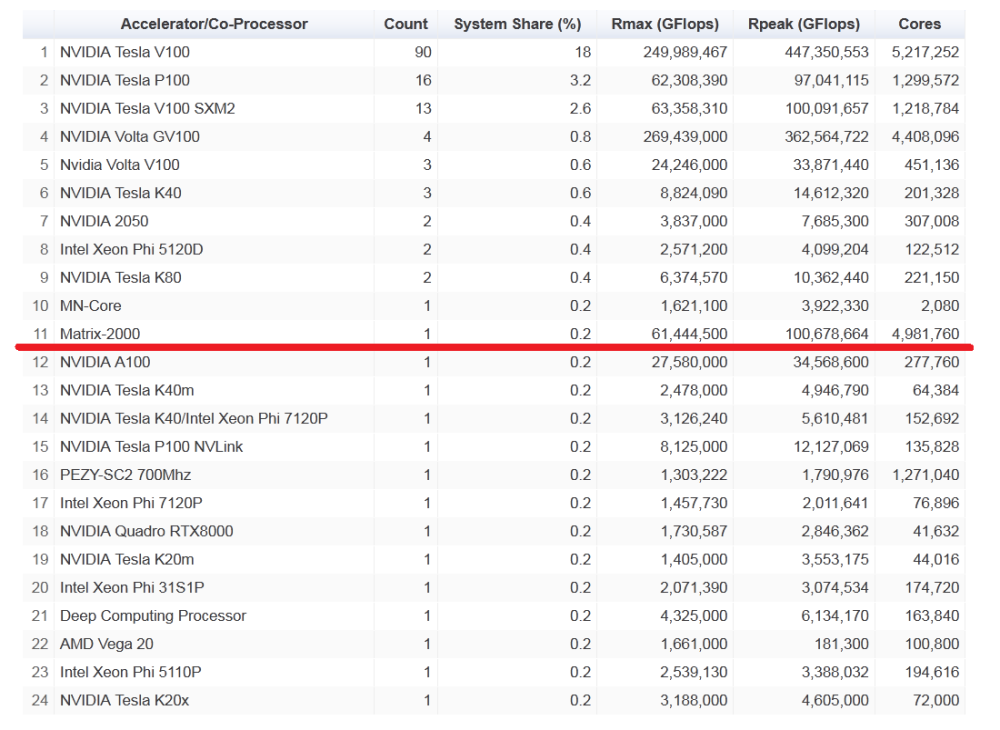The width and height of the screenshot is (1000, 730).
Task: Sort table by Cores header
Action: click(x=919, y=24)
